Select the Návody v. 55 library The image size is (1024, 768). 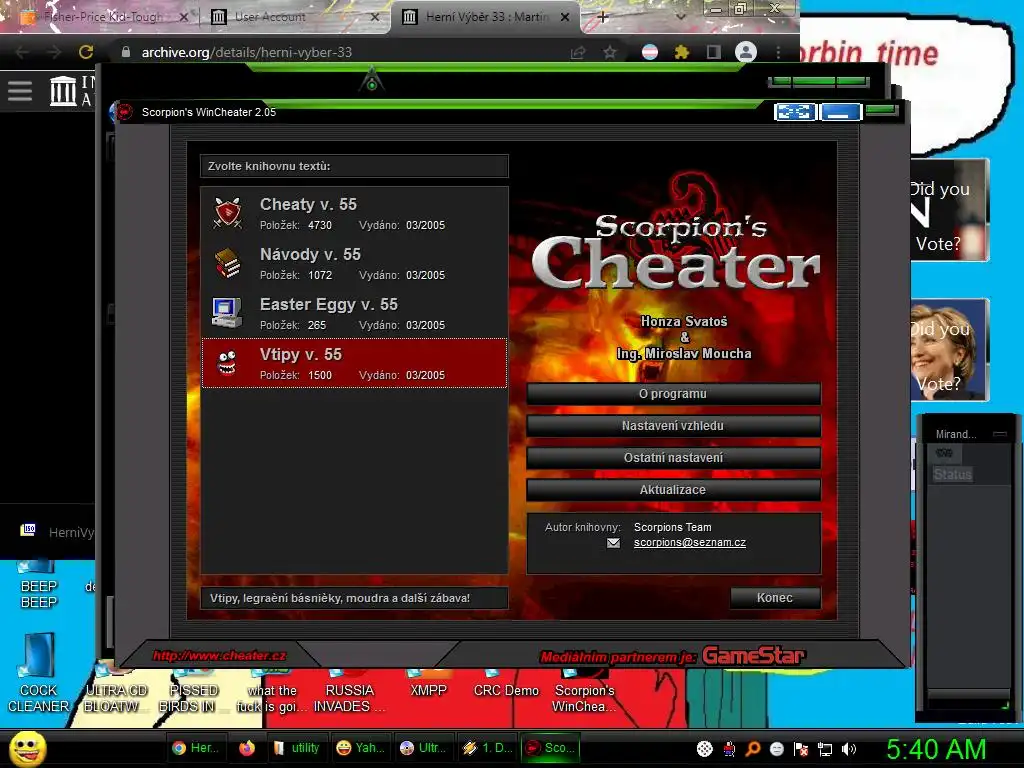pos(354,263)
